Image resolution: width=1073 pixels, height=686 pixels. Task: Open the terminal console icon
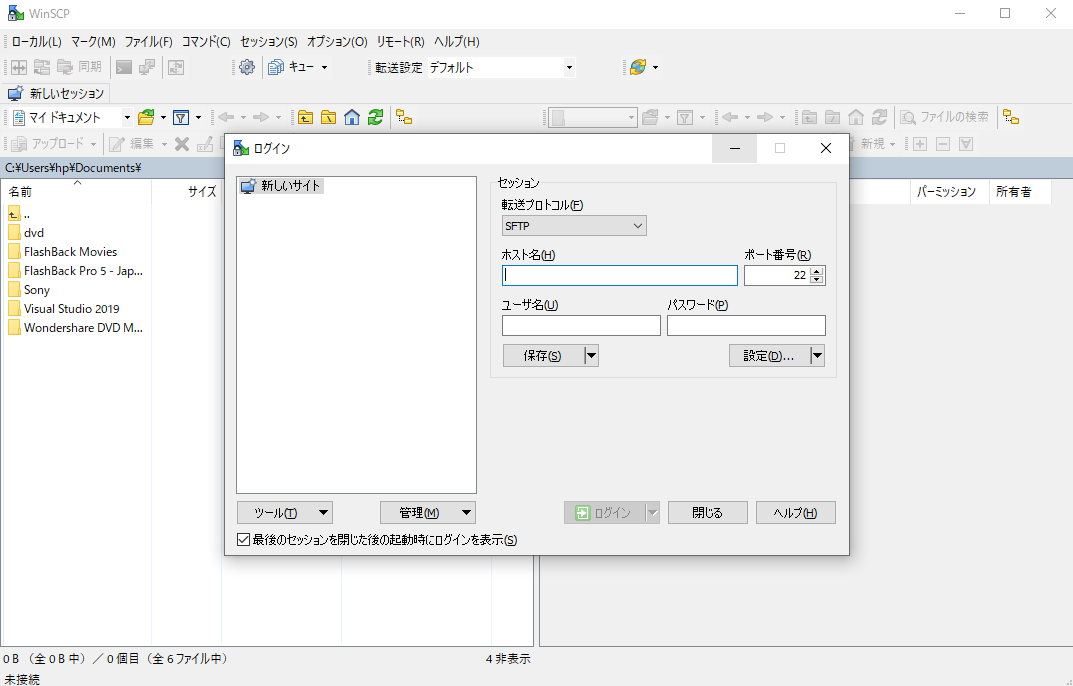coord(124,67)
